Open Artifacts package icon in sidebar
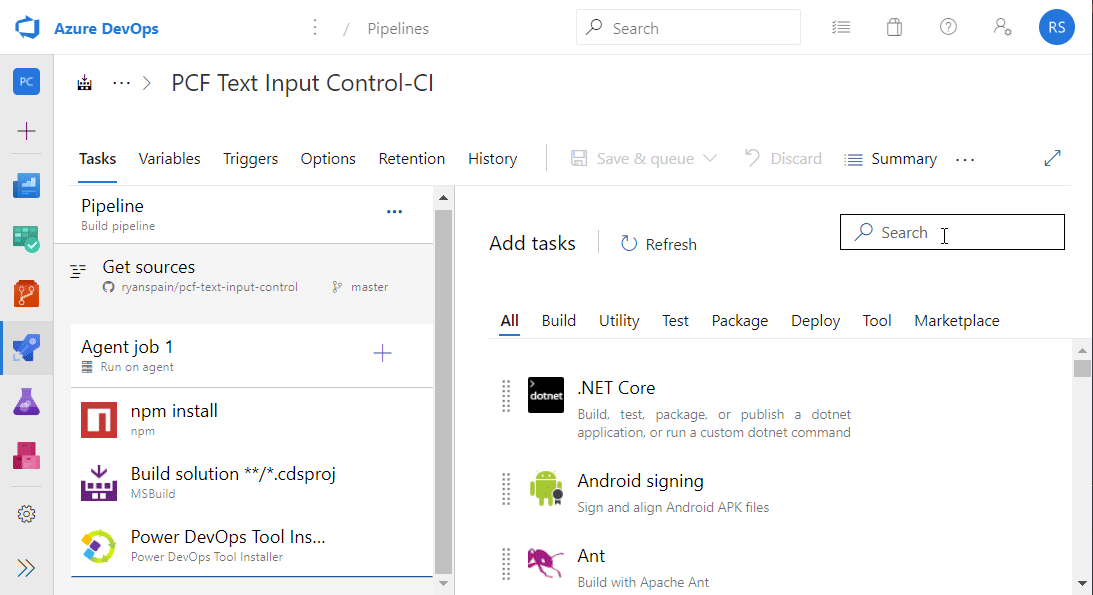 (26, 456)
